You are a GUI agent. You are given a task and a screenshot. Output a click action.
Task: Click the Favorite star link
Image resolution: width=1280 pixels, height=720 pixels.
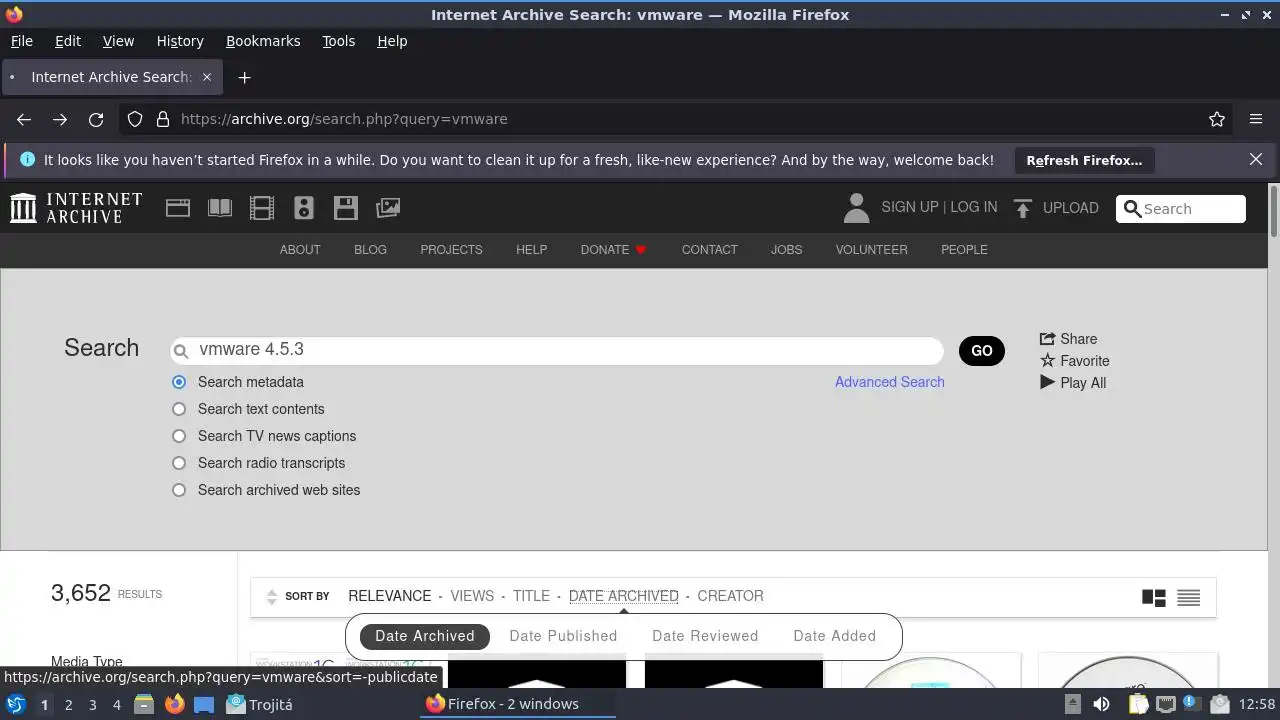point(1075,361)
